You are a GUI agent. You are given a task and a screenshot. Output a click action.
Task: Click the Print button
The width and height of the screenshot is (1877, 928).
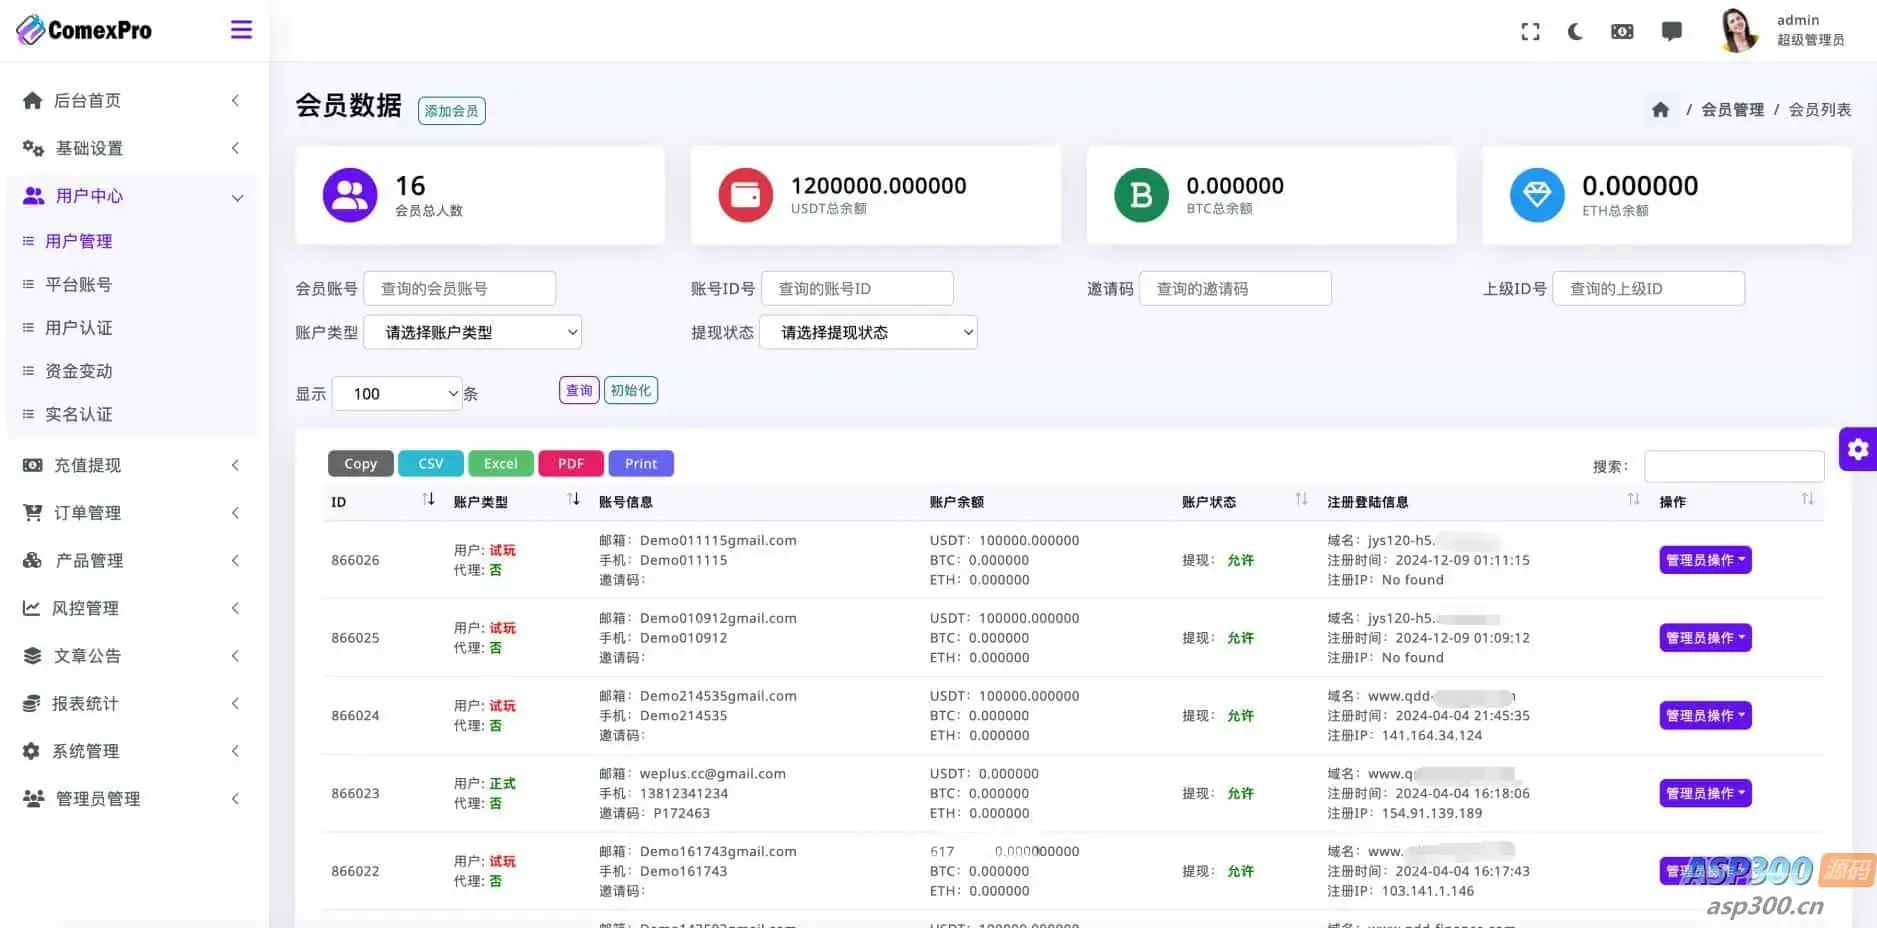641,464
